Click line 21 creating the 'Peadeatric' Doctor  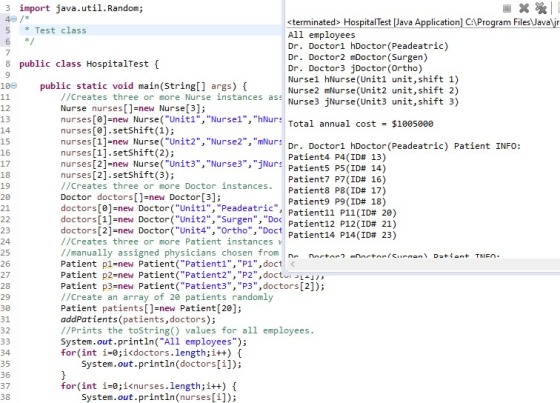click(x=171, y=208)
